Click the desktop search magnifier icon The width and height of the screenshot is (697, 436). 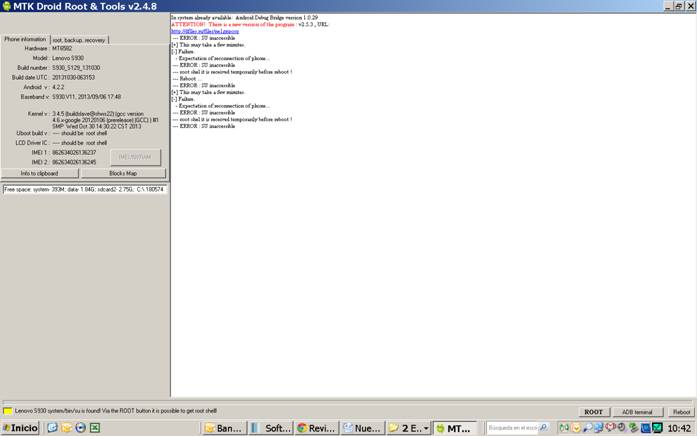(543, 428)
